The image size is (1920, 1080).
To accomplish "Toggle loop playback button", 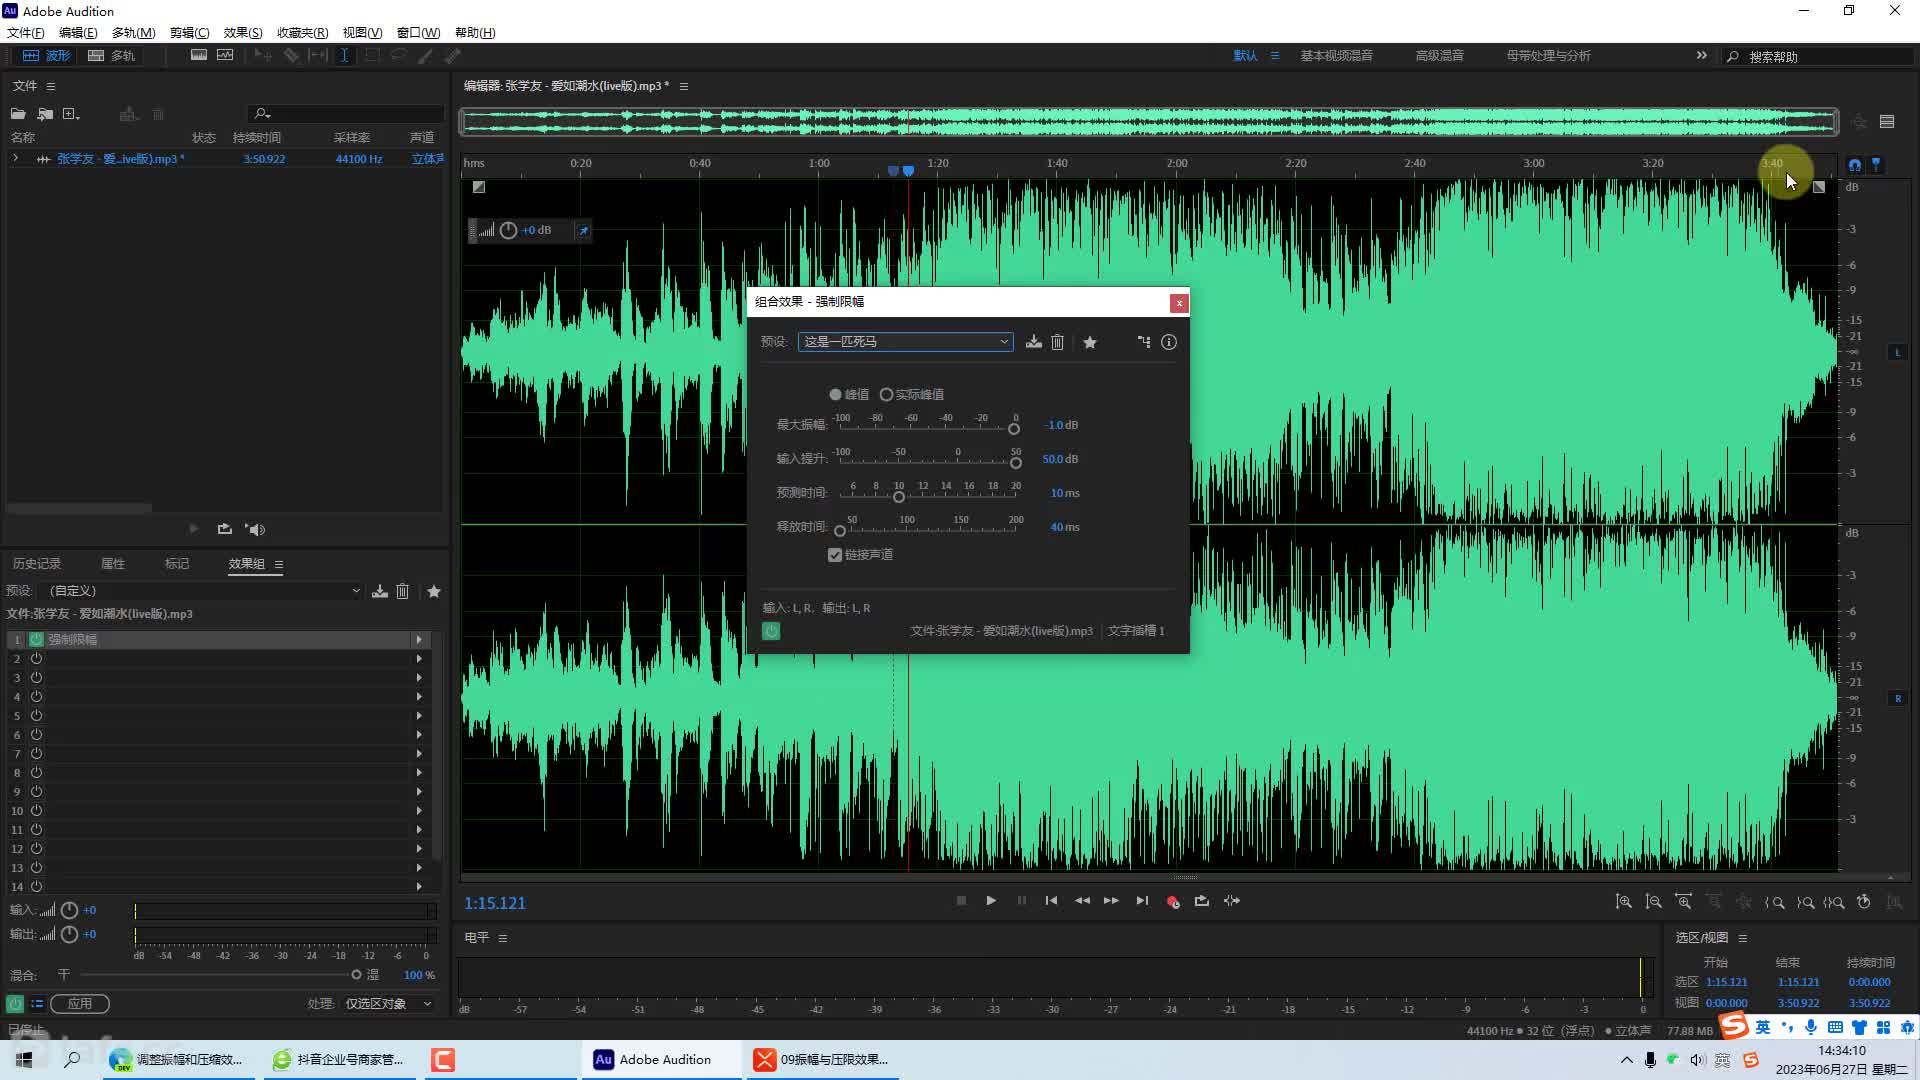I will [1202, 901].
